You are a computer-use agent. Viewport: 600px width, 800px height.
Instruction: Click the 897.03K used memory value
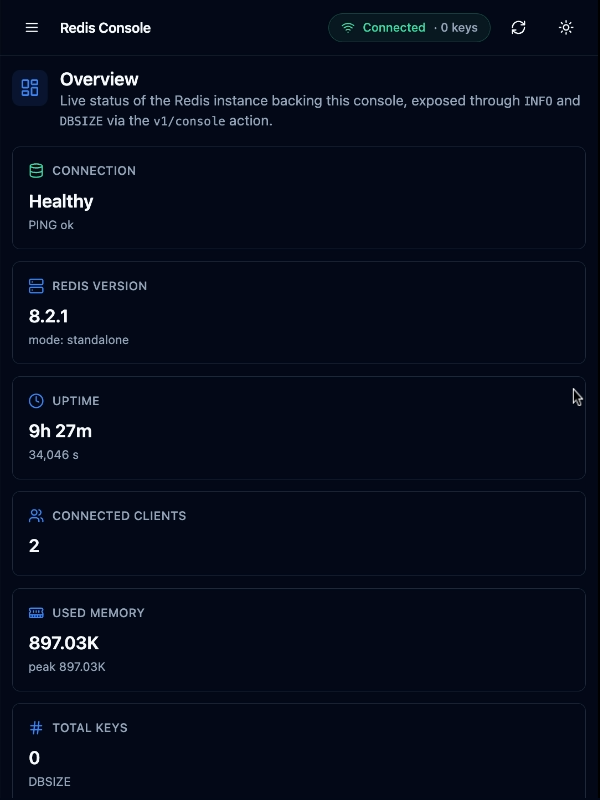pyautogui.click(x=64, y=643)
